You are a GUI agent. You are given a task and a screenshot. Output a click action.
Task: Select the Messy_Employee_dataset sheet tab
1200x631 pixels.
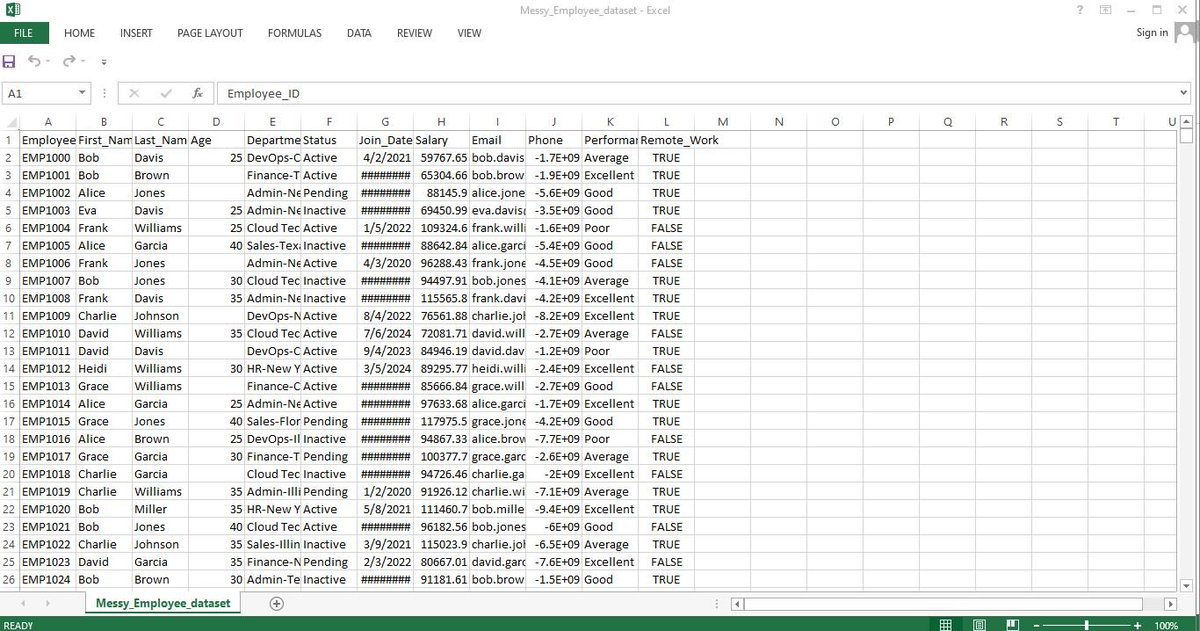pos(163,603)
